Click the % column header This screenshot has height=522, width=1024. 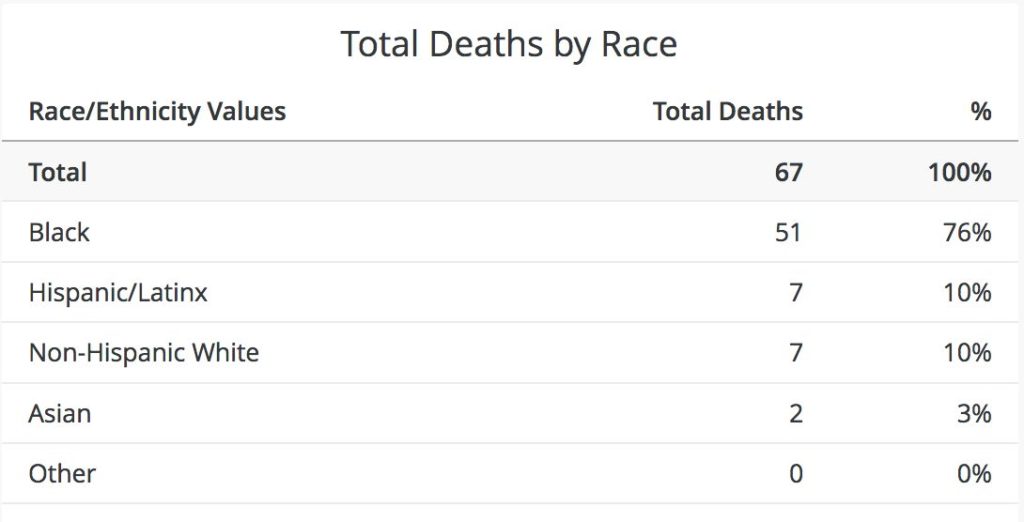coord(980,111)
